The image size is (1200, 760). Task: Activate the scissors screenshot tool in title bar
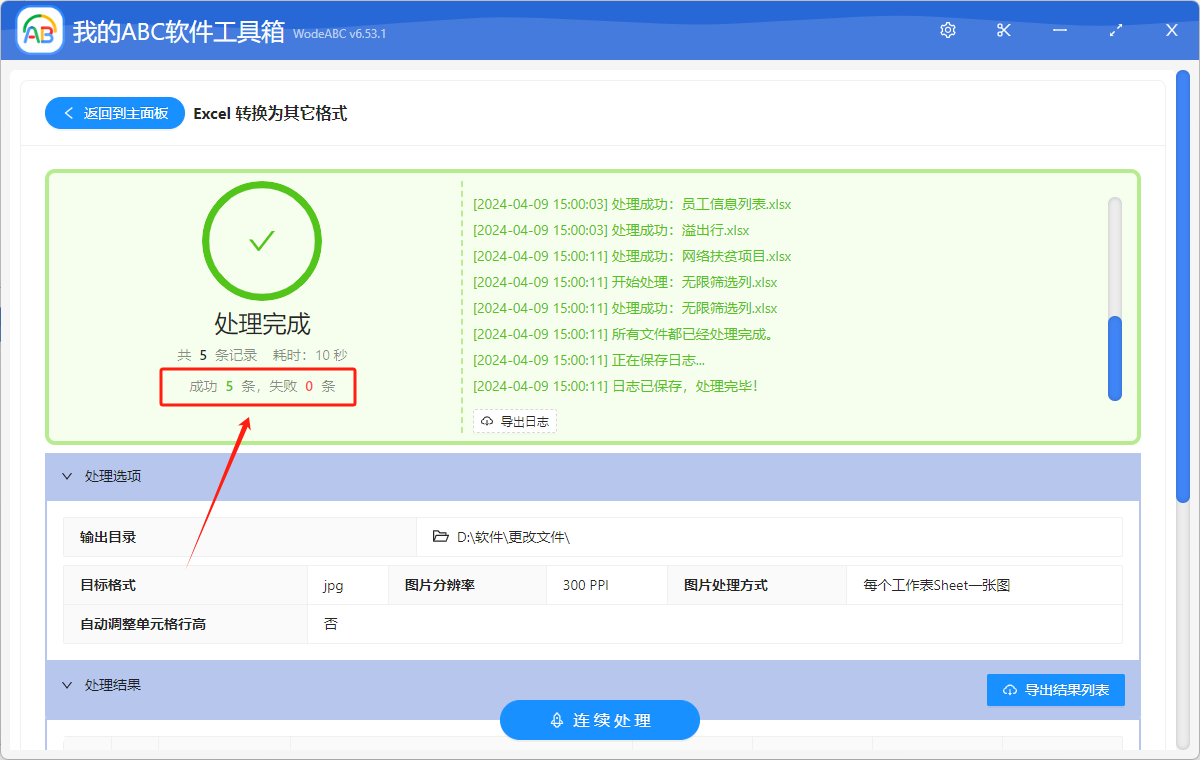coord(1003,30)
